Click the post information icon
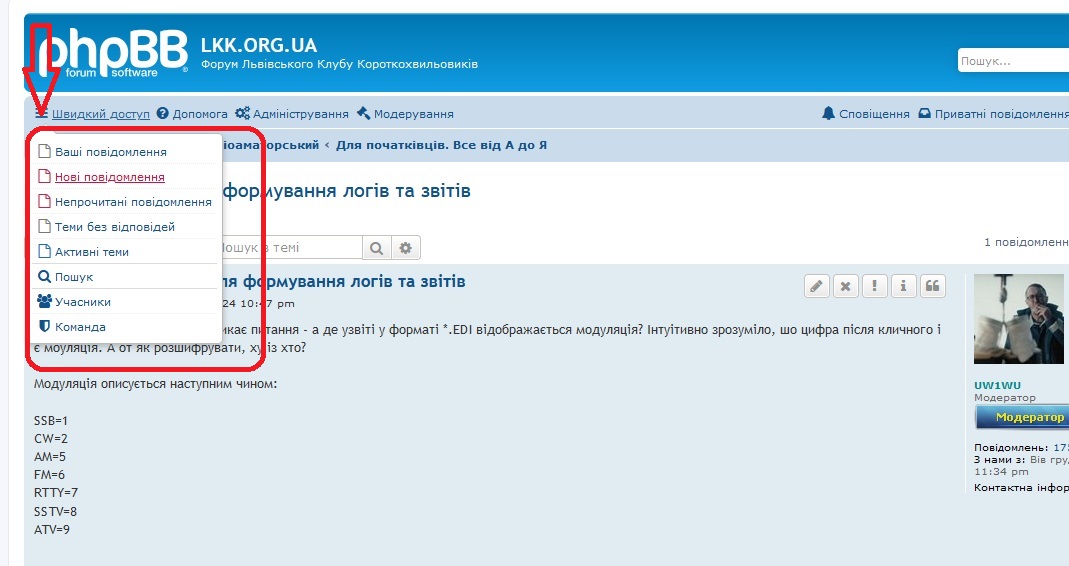 coord(904,286)
